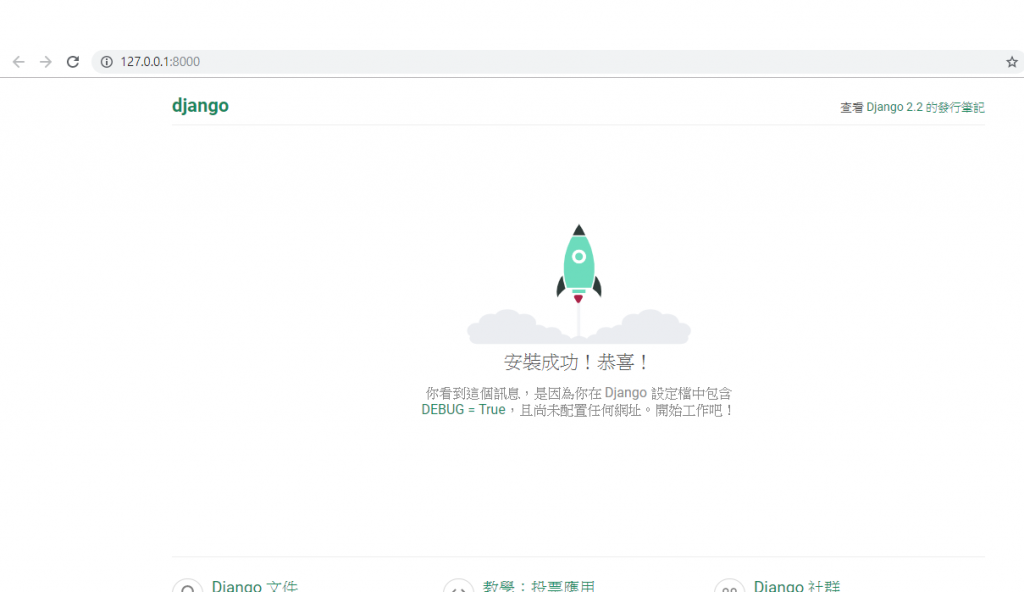Viewport: 1024px width, 592px height.
Task: Open the Django 2.2 release notes link
Action: [x=925, y=107]
